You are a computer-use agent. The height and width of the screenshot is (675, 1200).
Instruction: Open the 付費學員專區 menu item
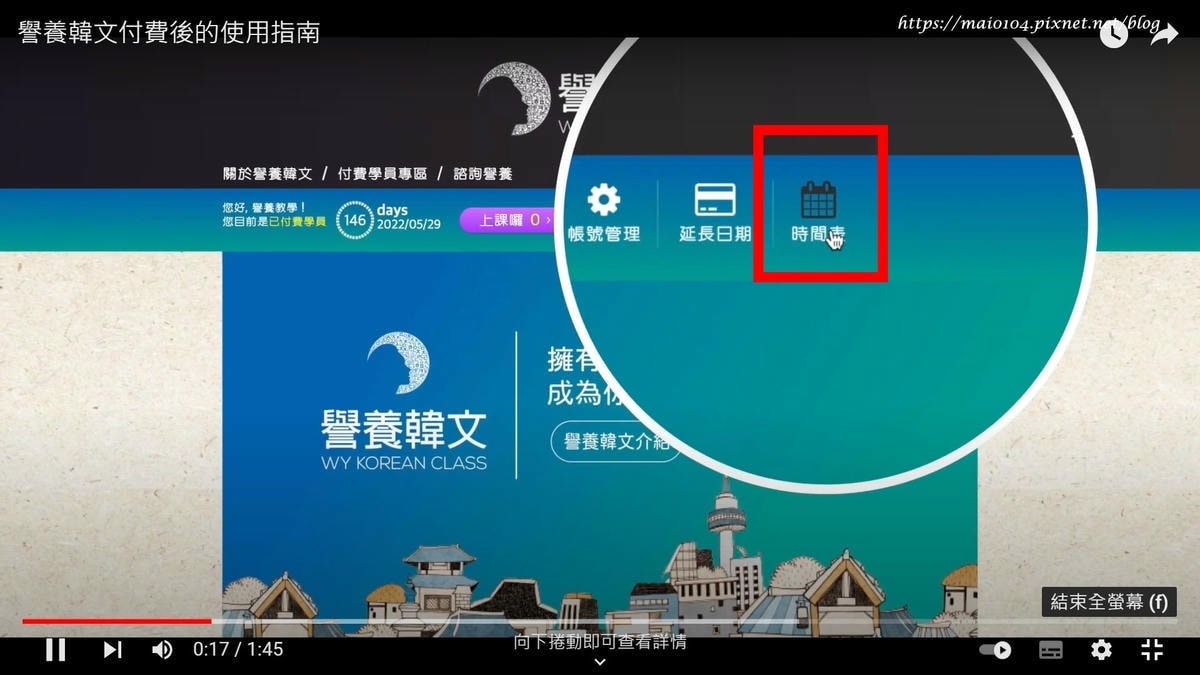382,174
